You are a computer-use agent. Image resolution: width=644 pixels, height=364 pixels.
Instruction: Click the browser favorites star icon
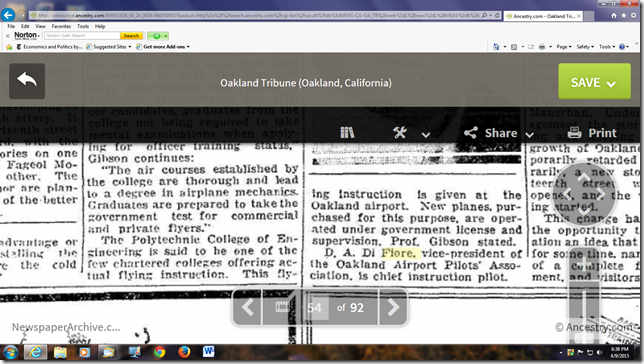tap(623, 15)
